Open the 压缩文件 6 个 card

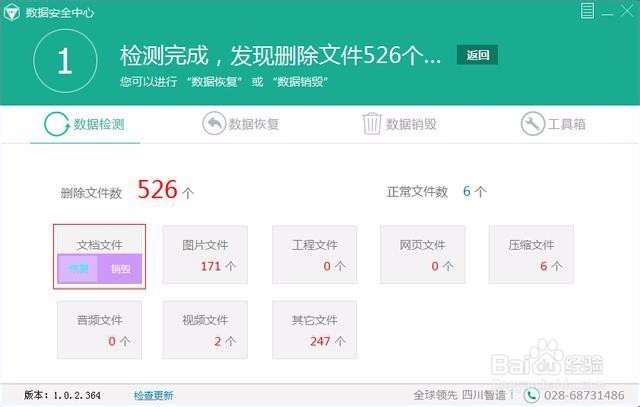[x=531, y=254]
